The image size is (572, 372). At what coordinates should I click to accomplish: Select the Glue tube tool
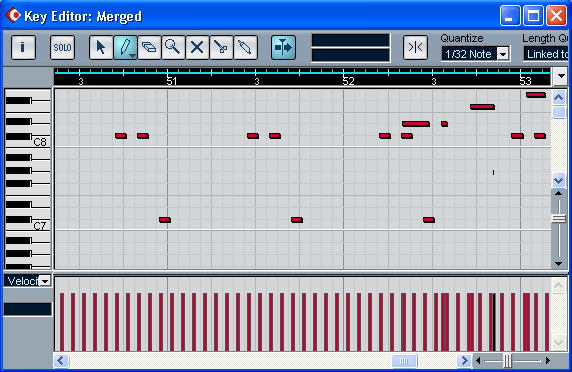(x=246, y=47)
